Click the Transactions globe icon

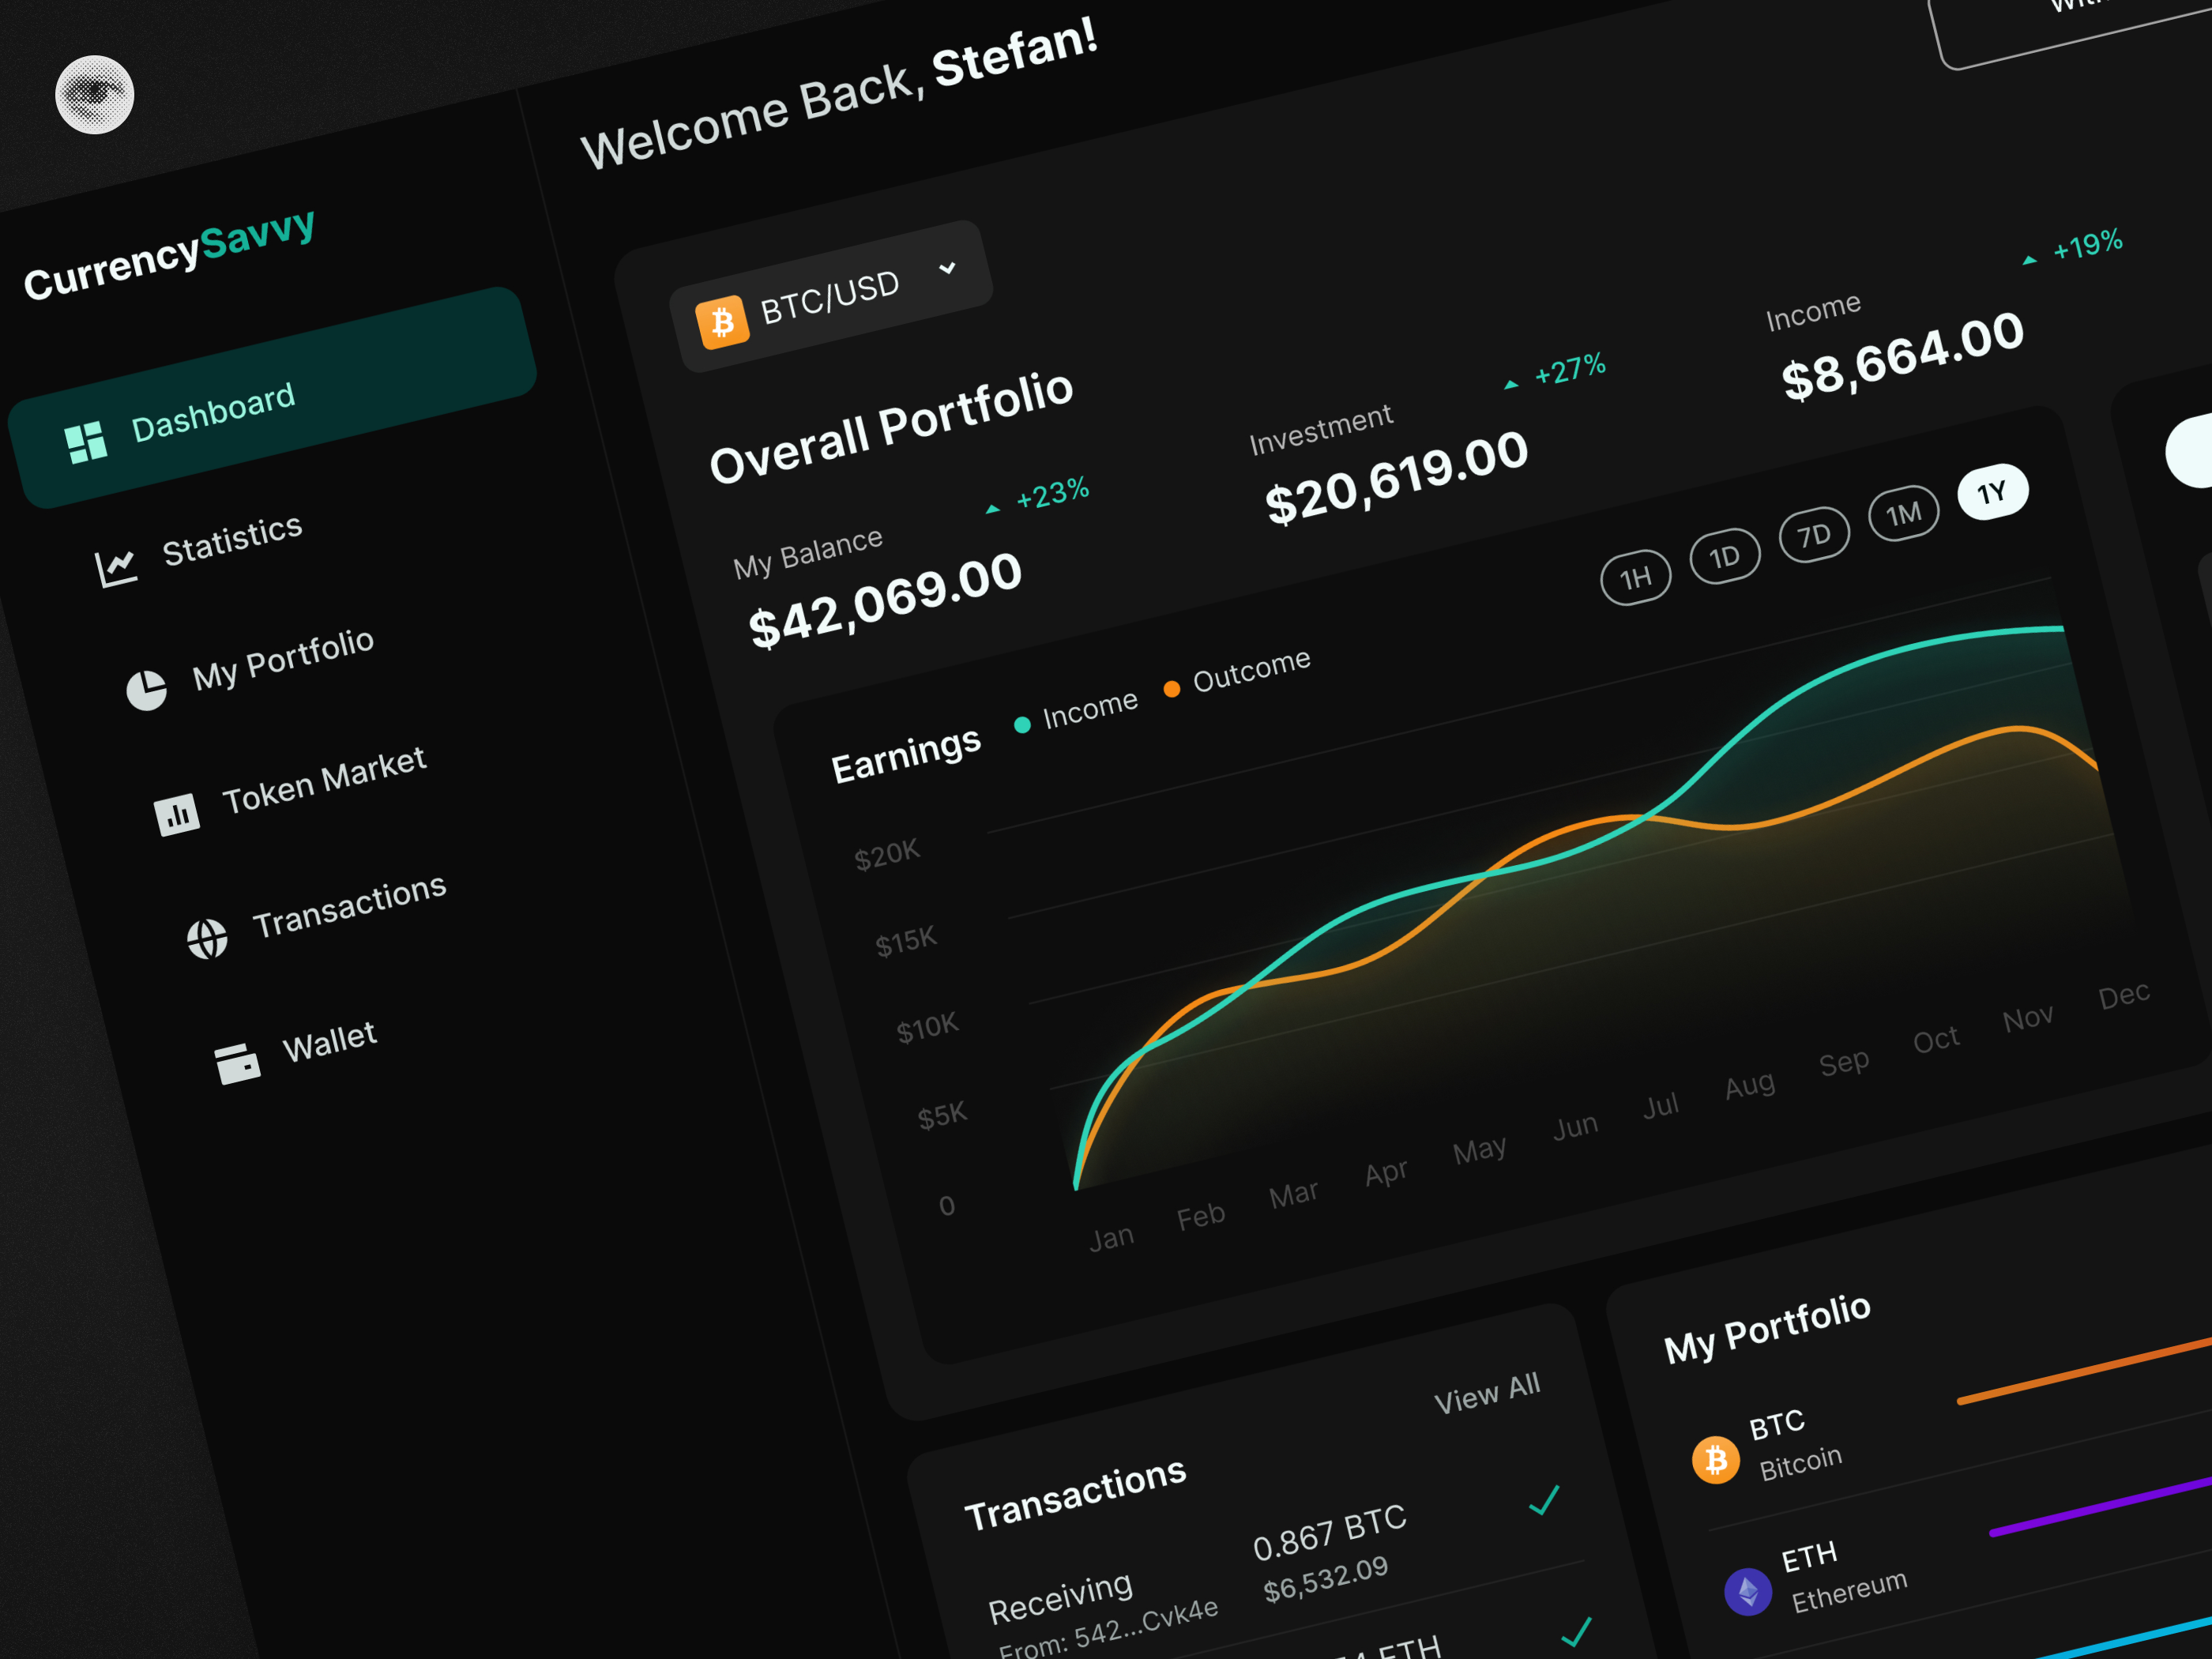207,939
